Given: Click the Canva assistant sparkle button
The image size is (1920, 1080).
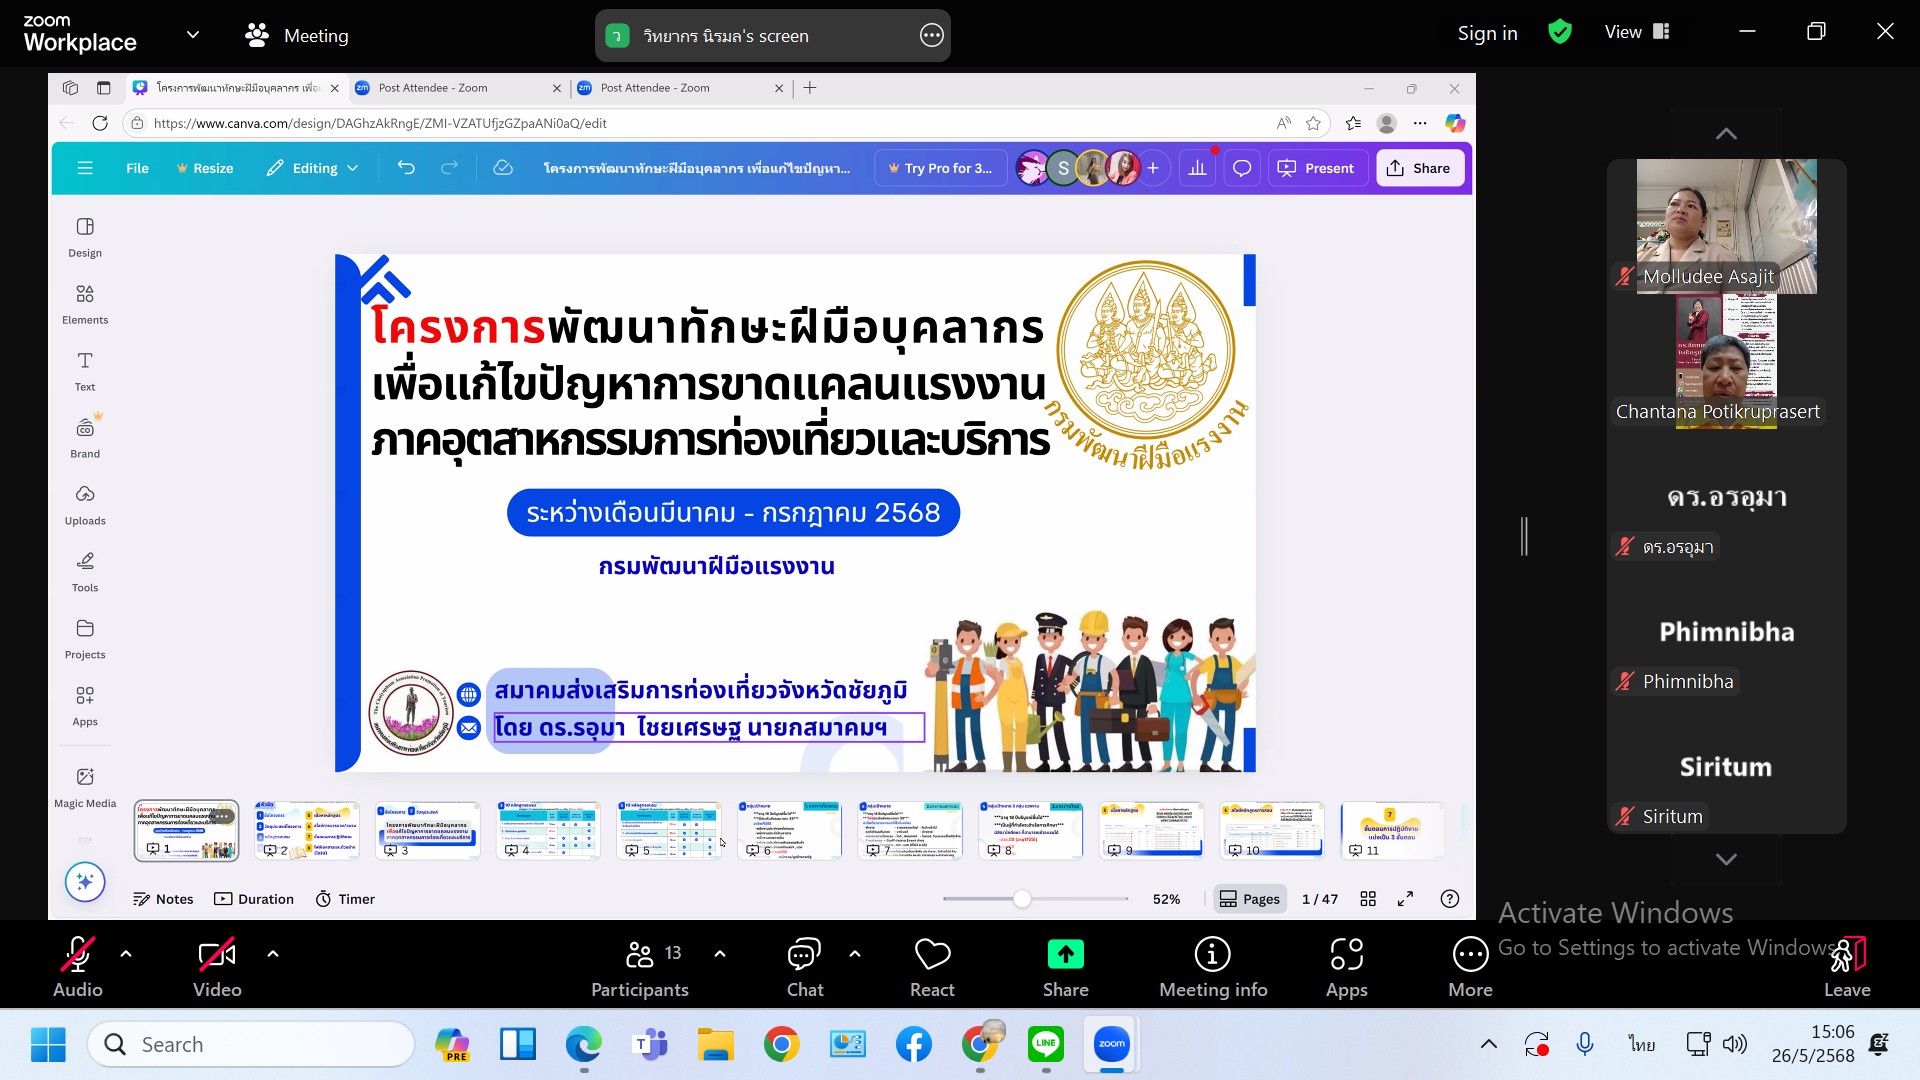Looking at the screenshot, I should coord(85,882).
